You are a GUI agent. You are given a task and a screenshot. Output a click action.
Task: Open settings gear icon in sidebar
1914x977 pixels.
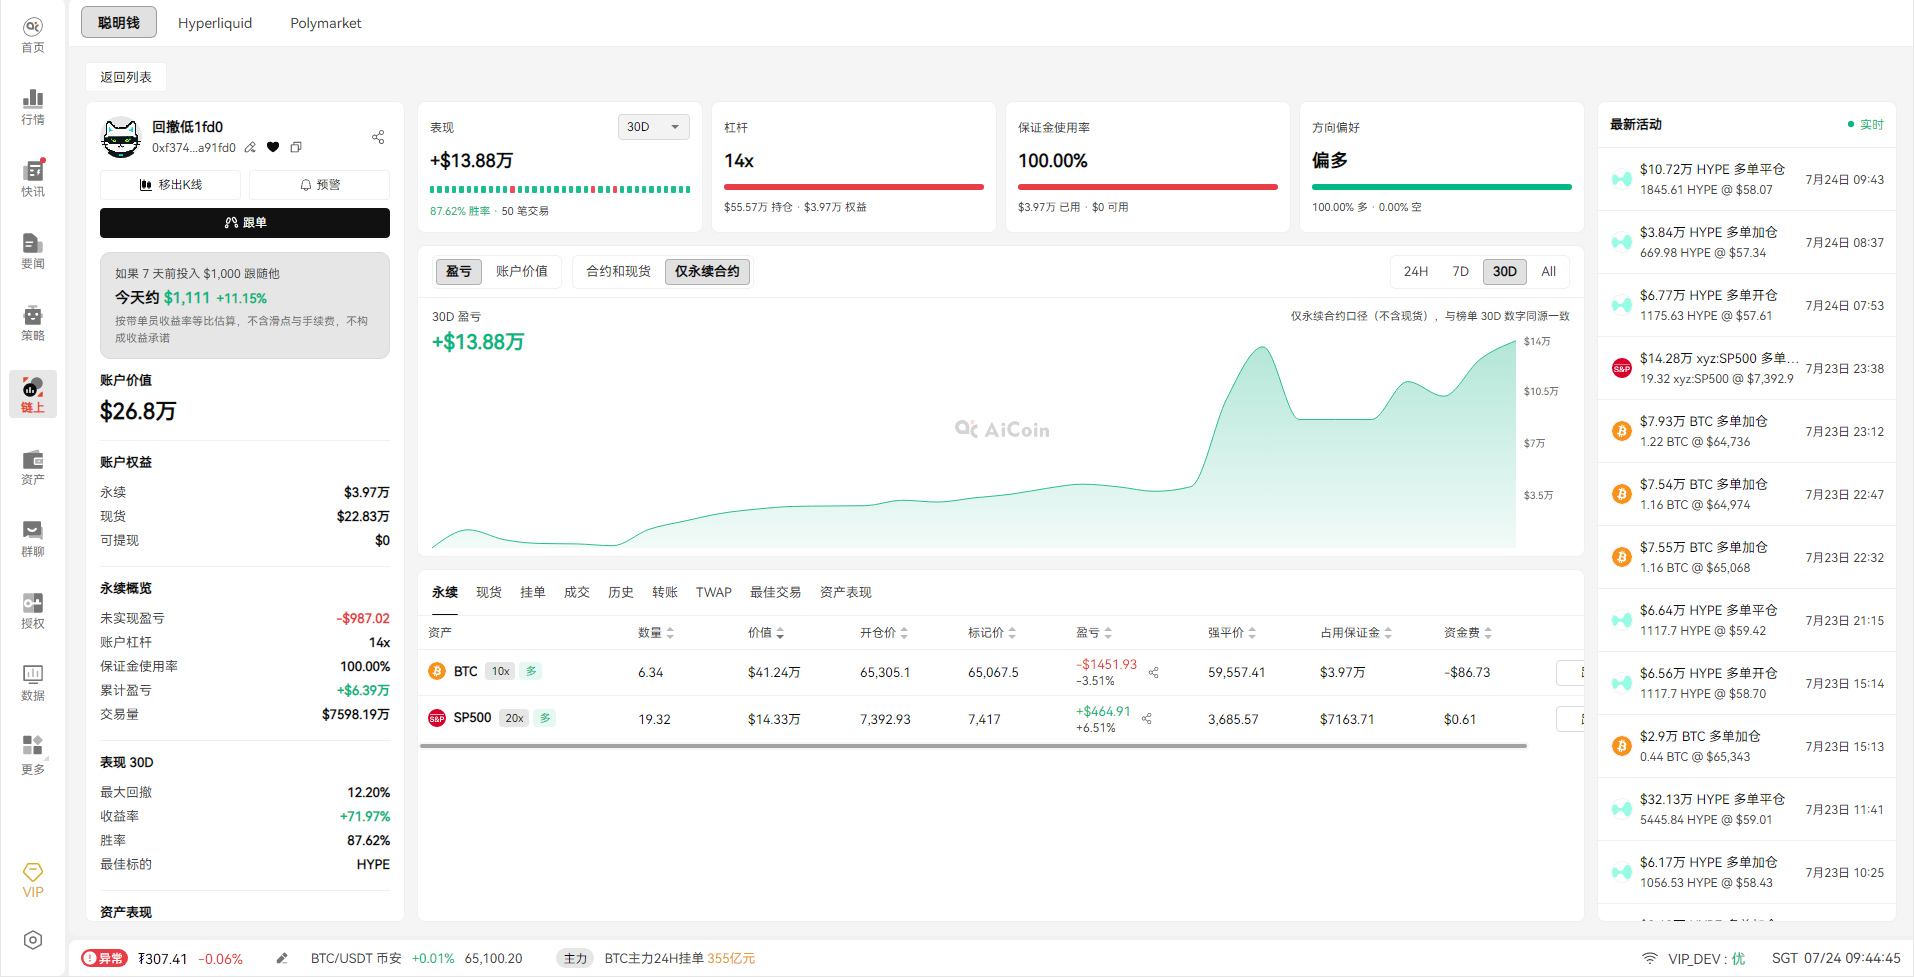click(33, 940)
